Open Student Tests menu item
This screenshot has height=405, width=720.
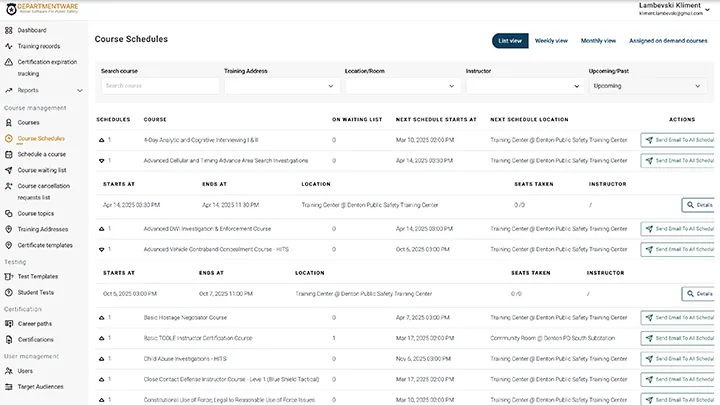(x=36, y=292)
